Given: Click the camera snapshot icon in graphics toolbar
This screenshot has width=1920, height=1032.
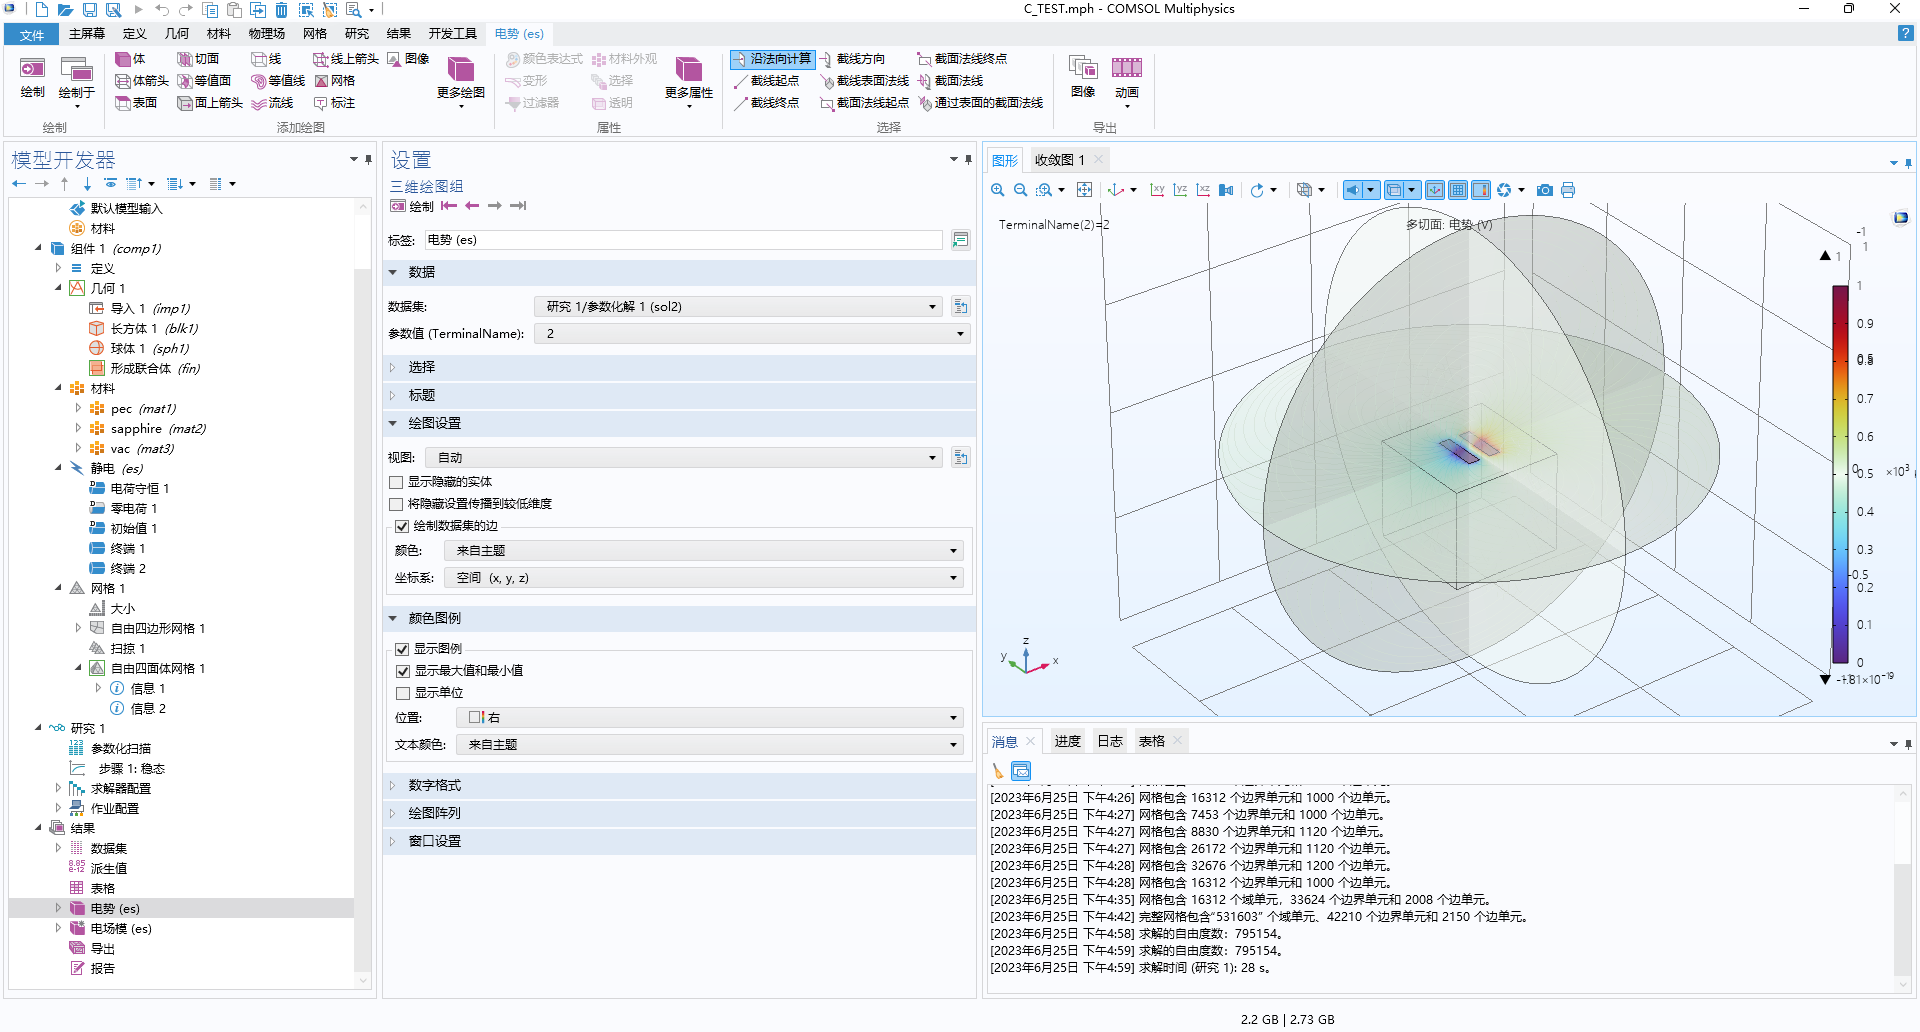Looking at the screenshot, I should (x=1545, y=190).
